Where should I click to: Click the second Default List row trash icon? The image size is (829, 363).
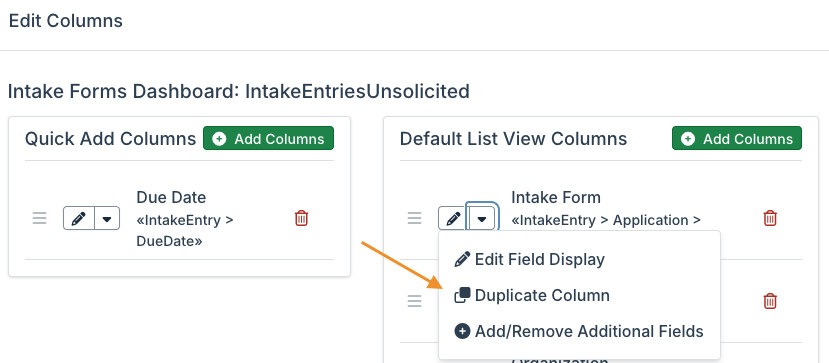[x=770, y=301]
